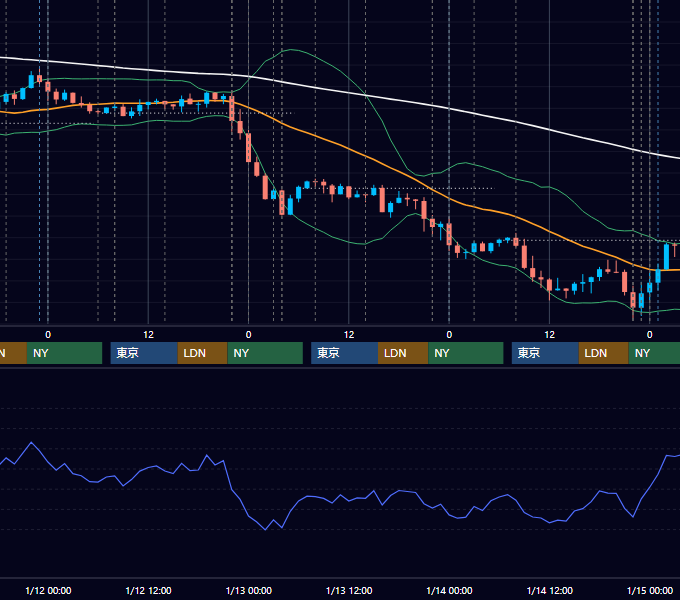
Task: Click the 1/14 00:00 time axis label
Action: click(449, 590)
